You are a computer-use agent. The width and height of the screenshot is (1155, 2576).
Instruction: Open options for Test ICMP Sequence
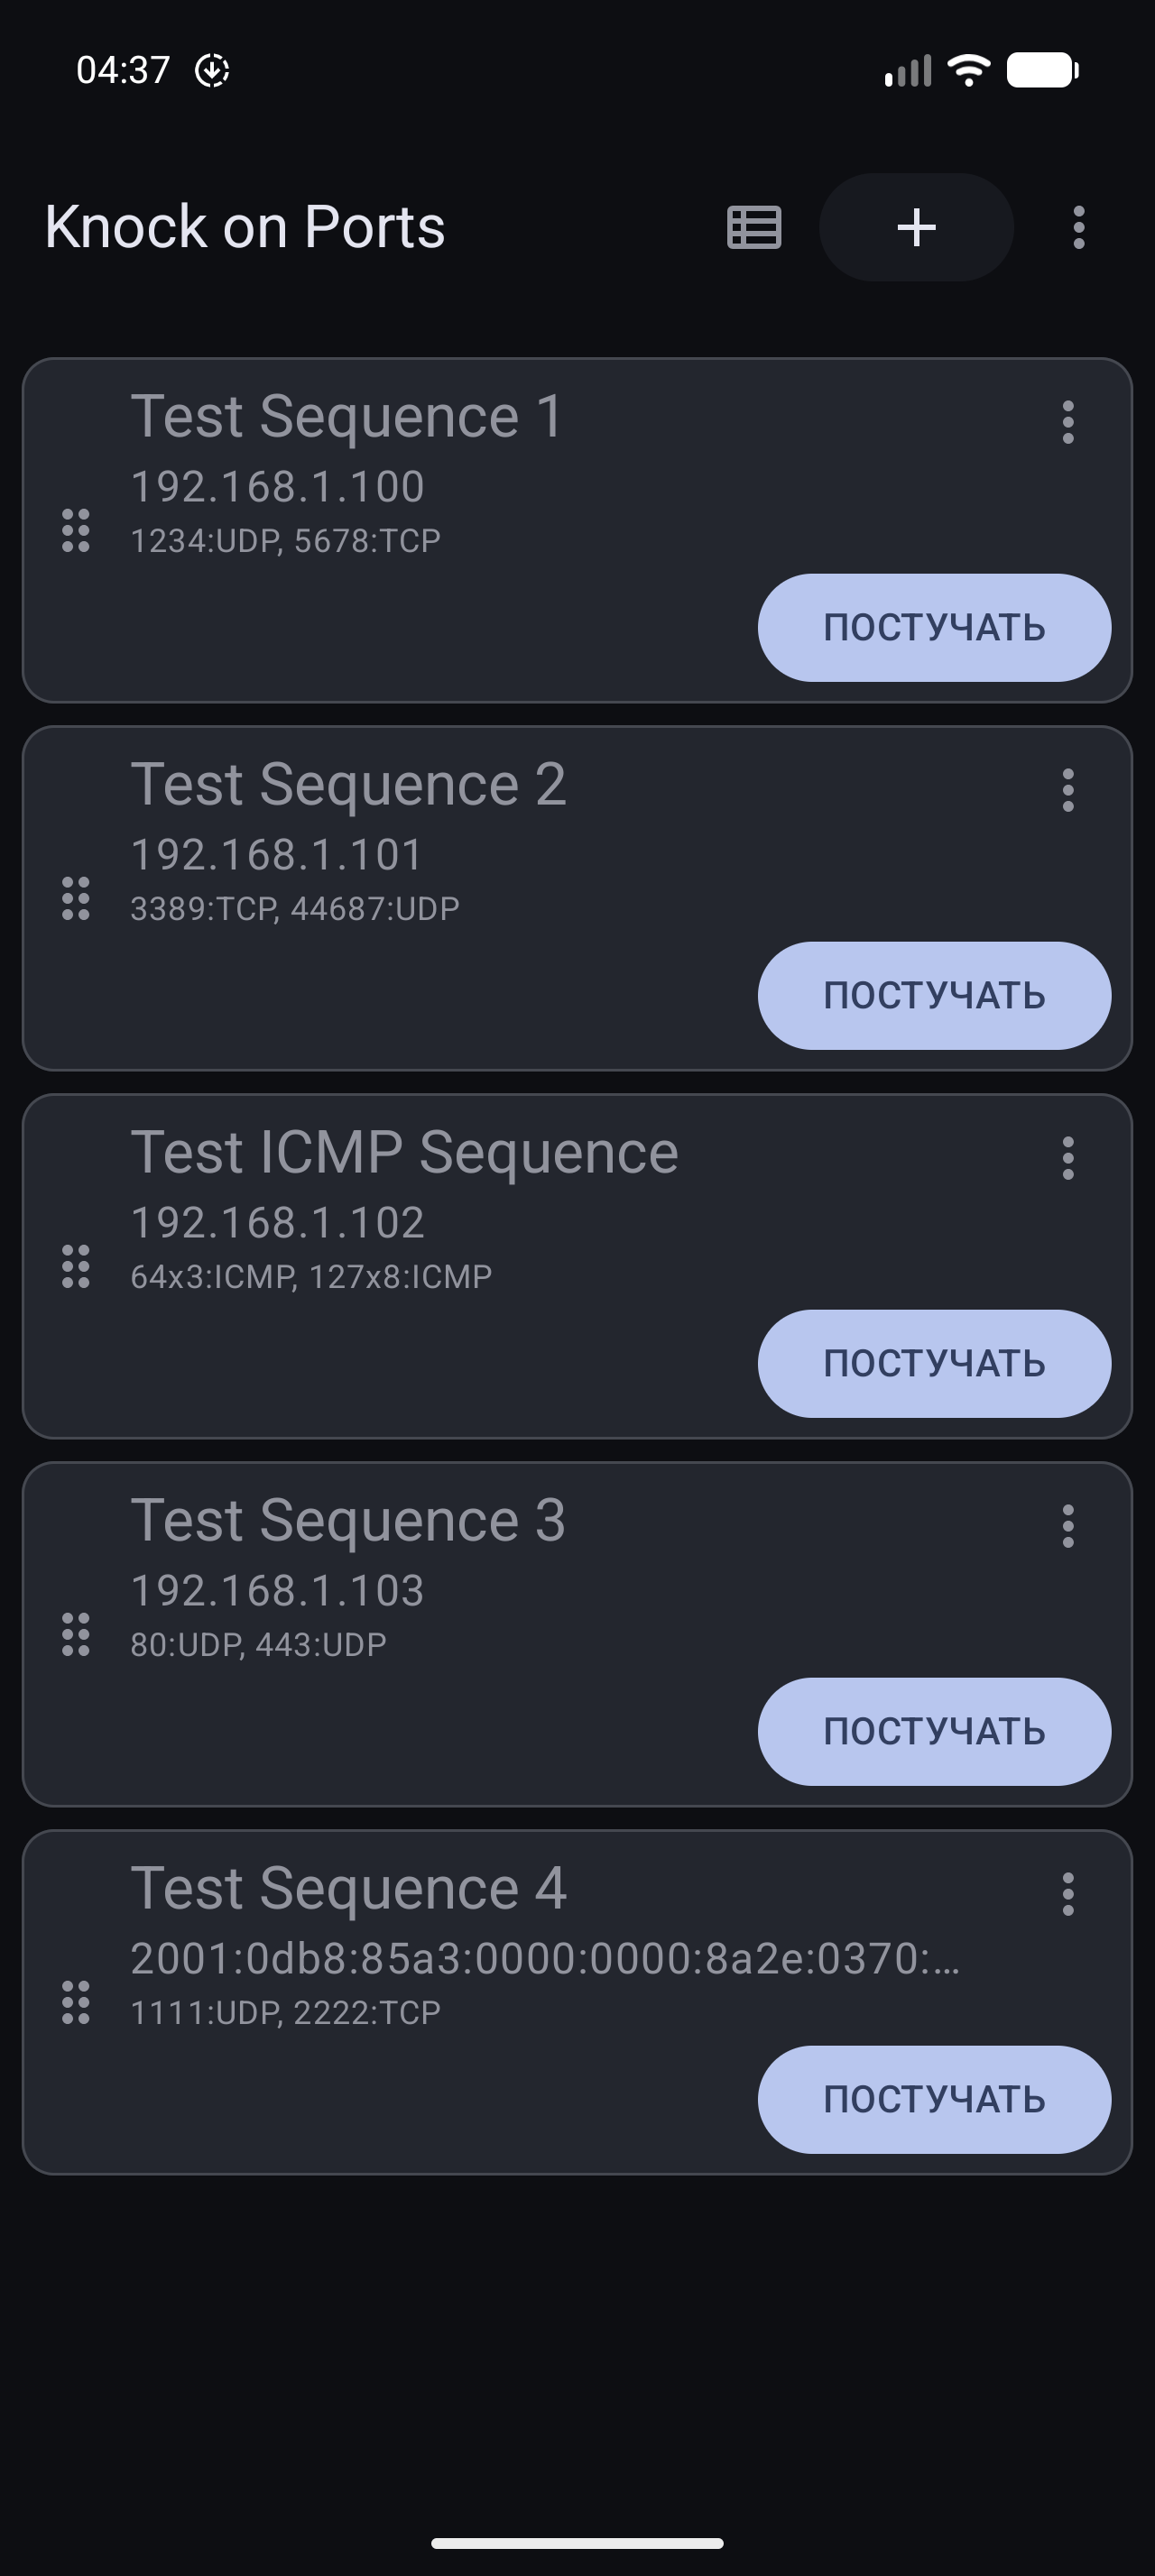coord(1068,1158)
